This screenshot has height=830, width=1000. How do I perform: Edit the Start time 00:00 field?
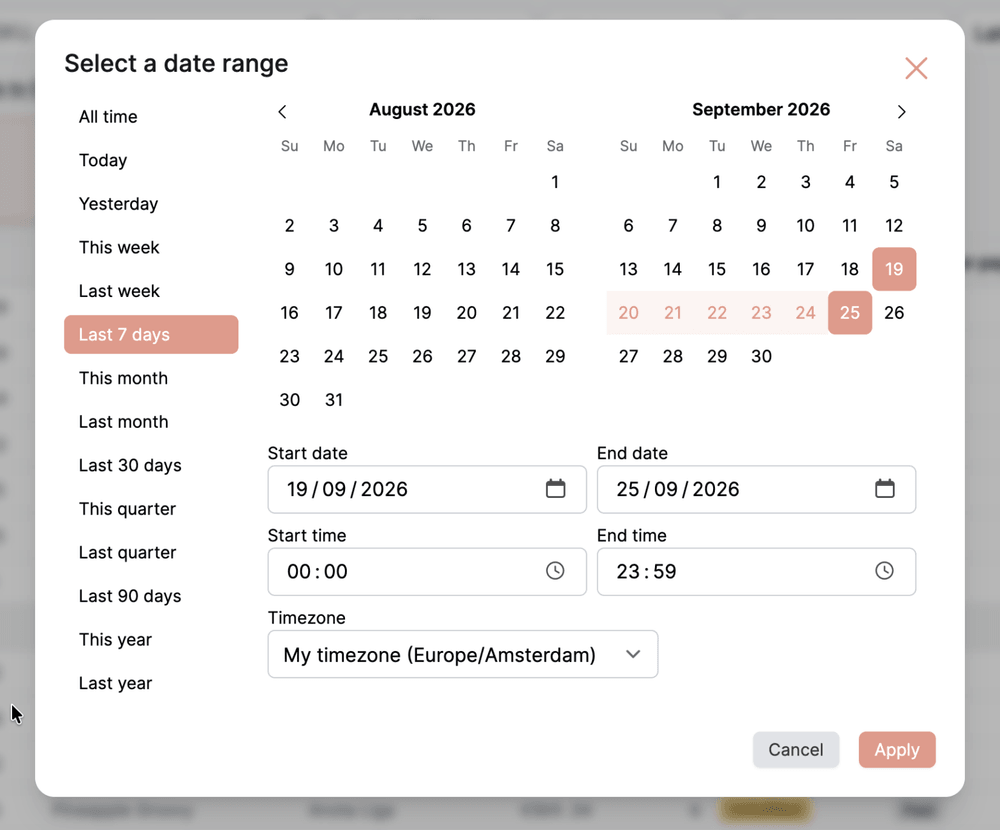(x=427, y=572)
